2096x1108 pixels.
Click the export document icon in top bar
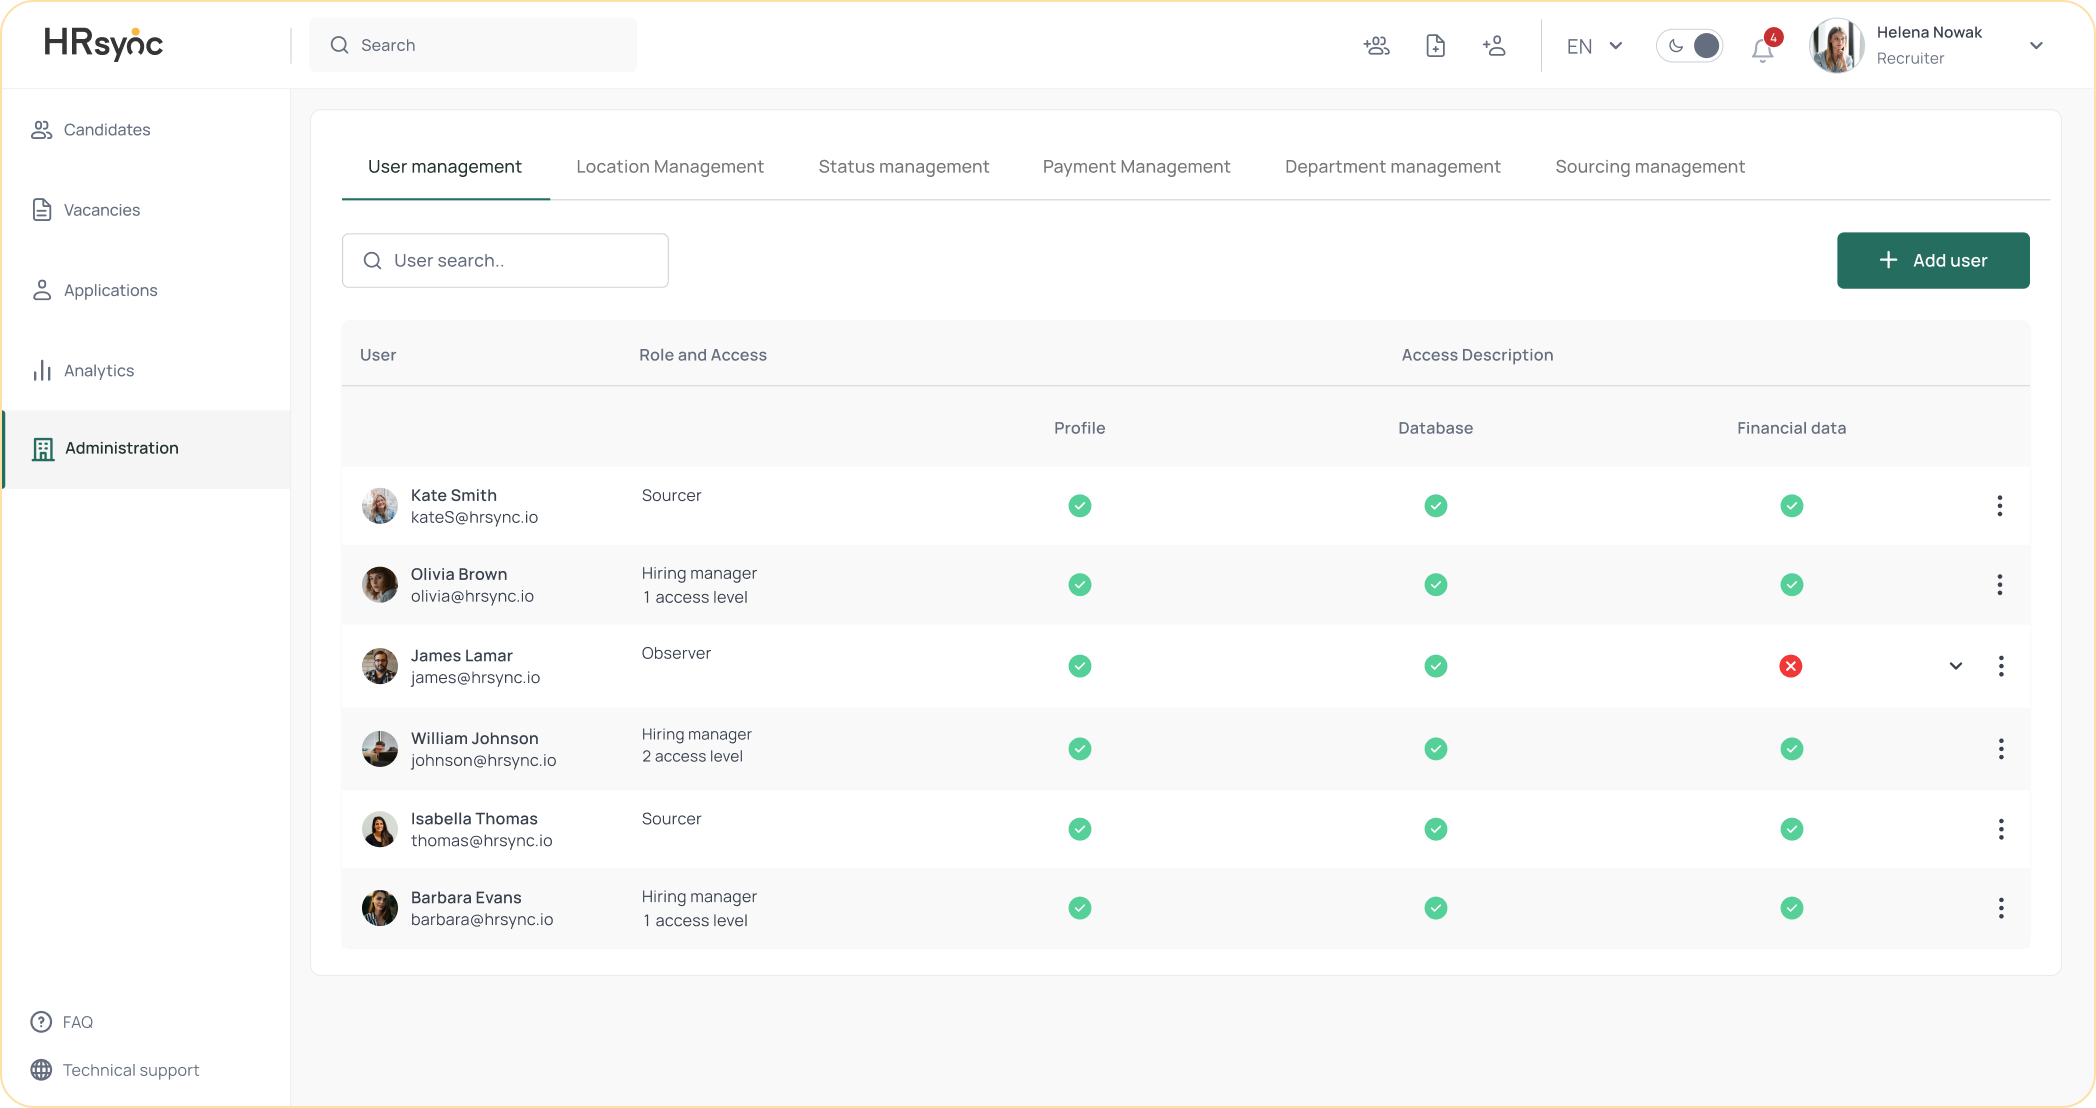pyautogui.click(x=1436, y=44)
